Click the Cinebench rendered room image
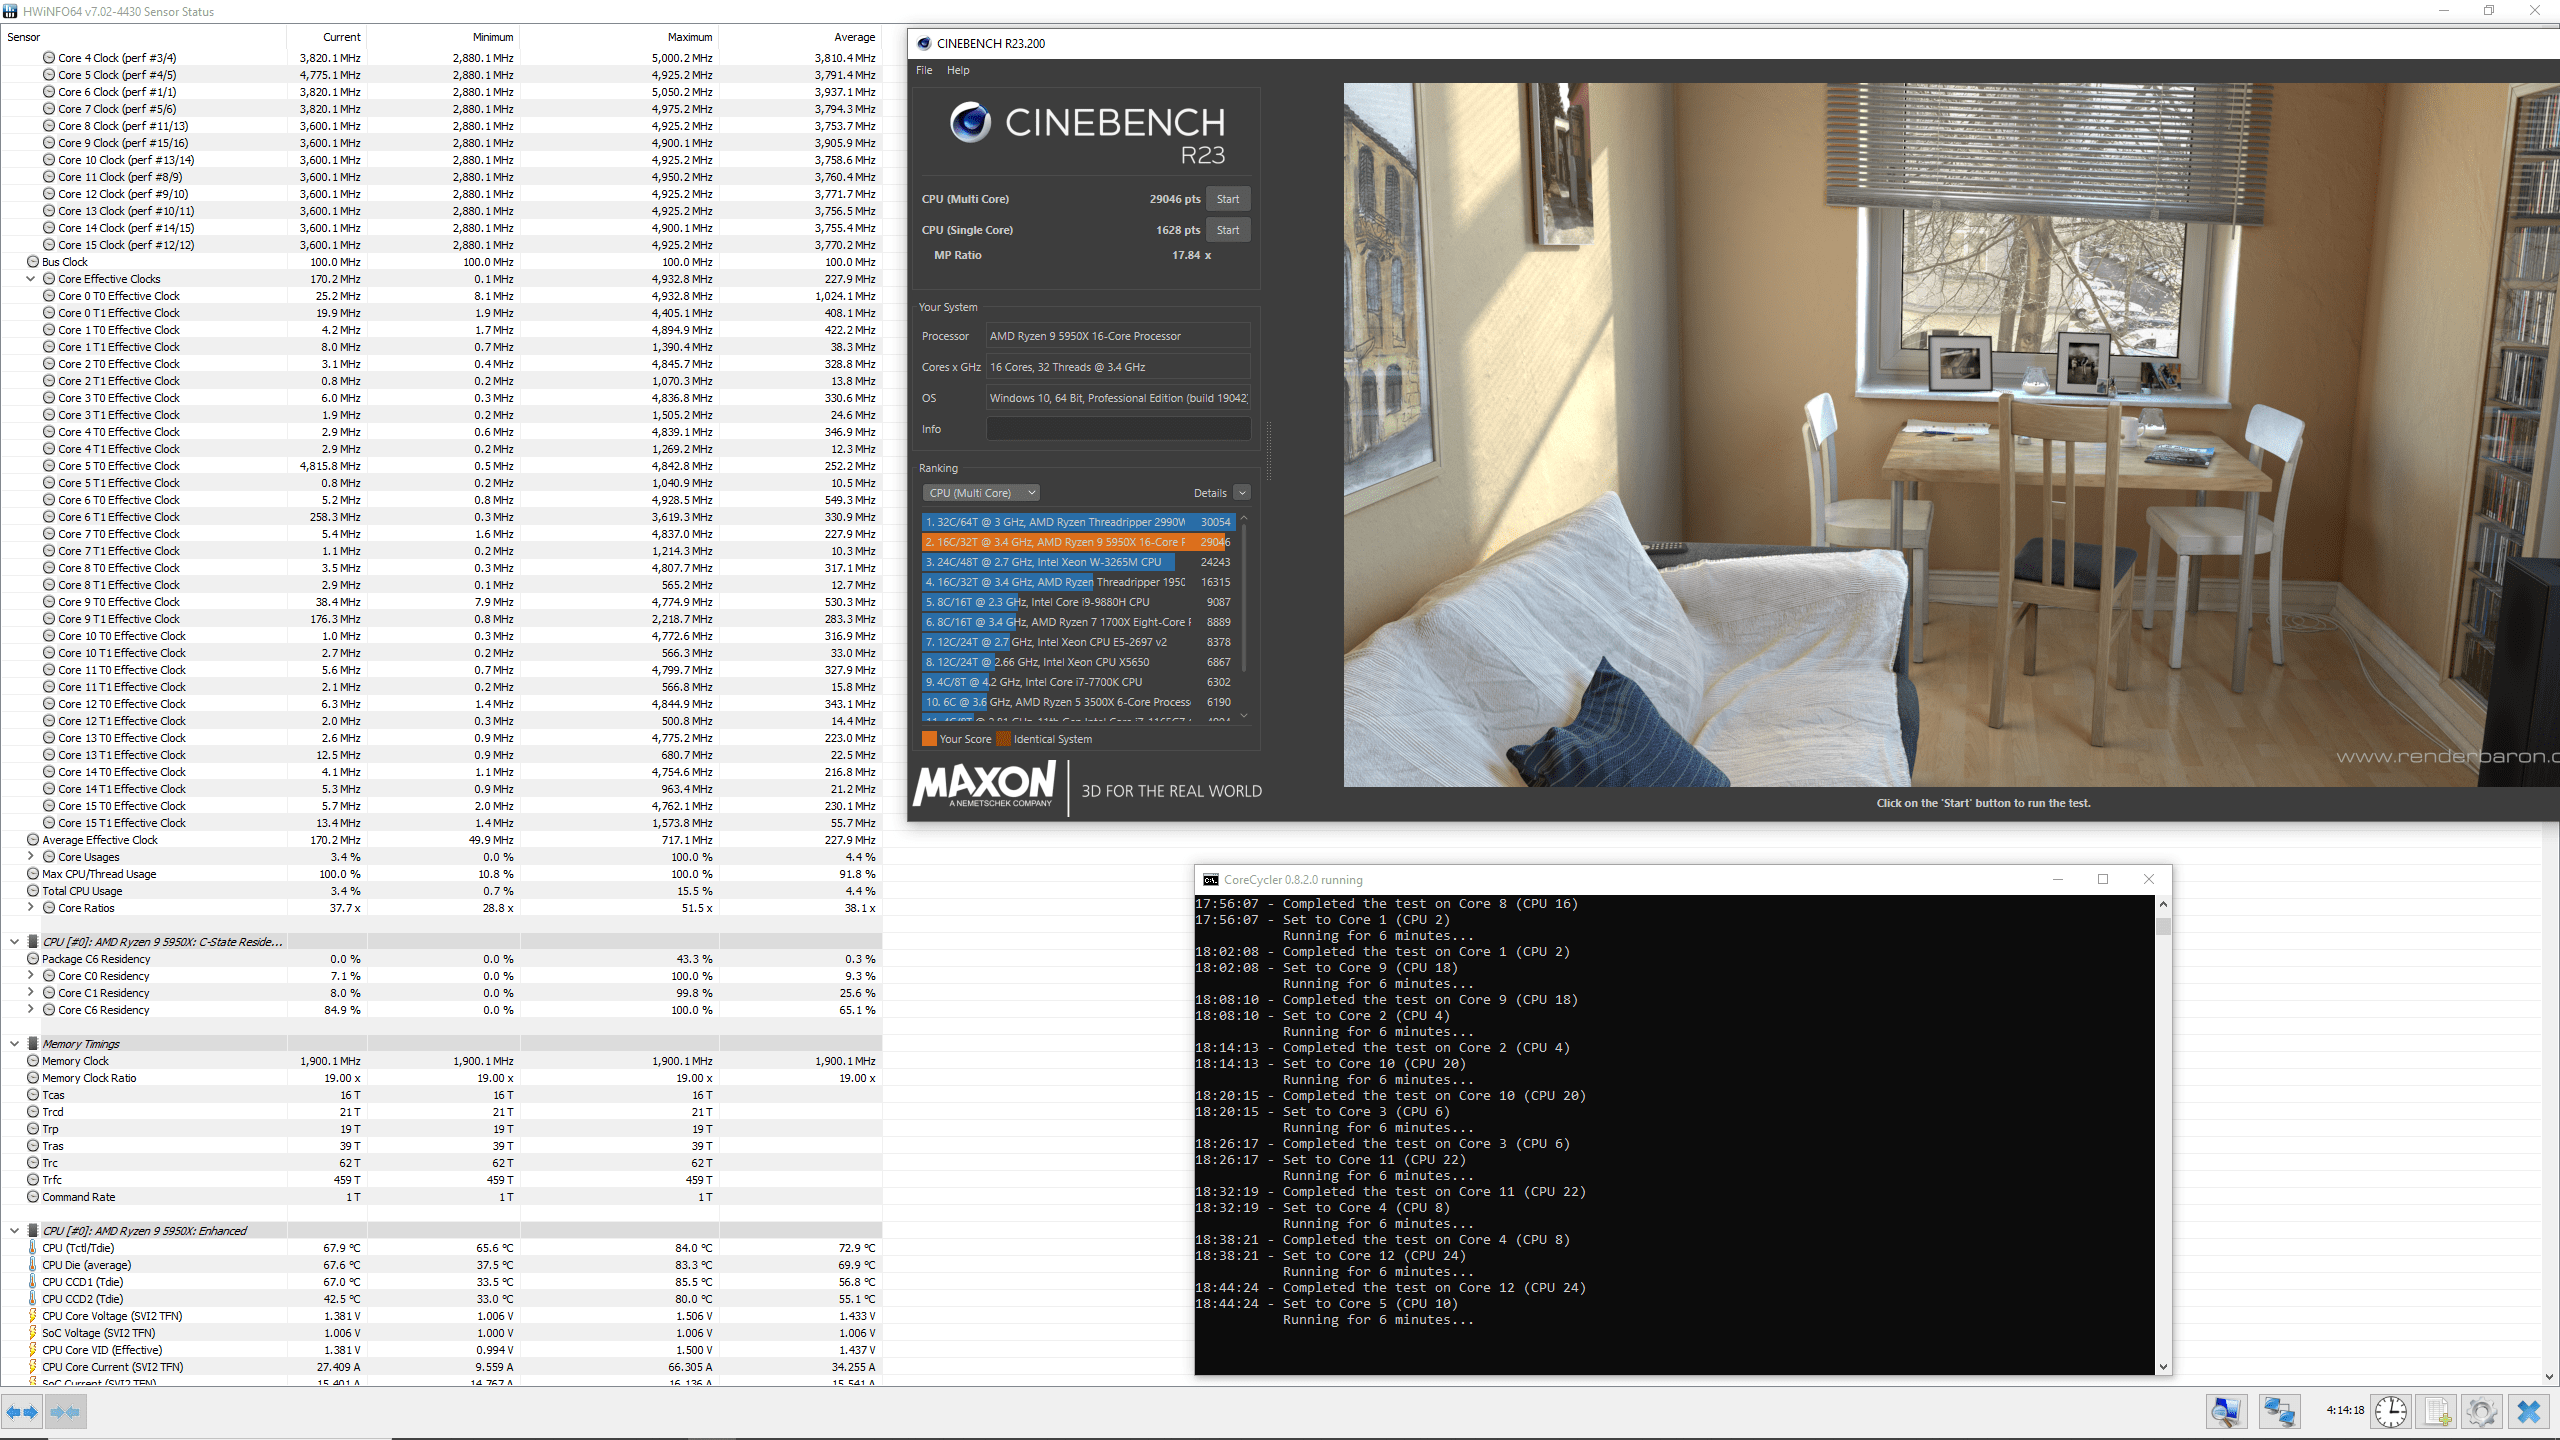Viewport: 2560px width, 1440px height. [1951, 435]
